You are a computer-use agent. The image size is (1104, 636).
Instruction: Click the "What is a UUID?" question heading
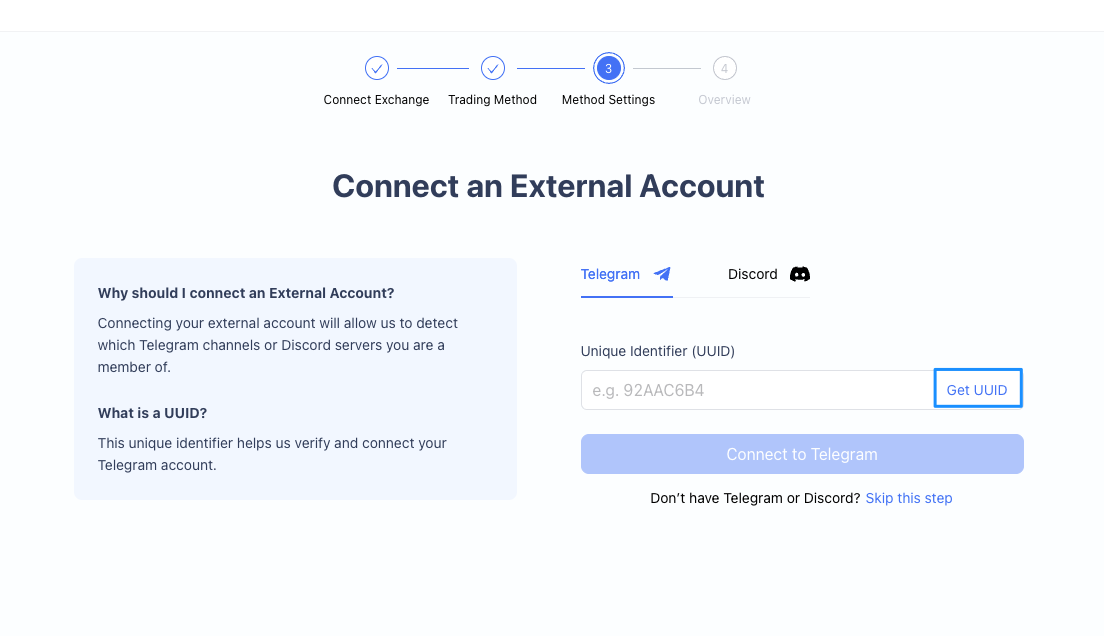[152, 413]
